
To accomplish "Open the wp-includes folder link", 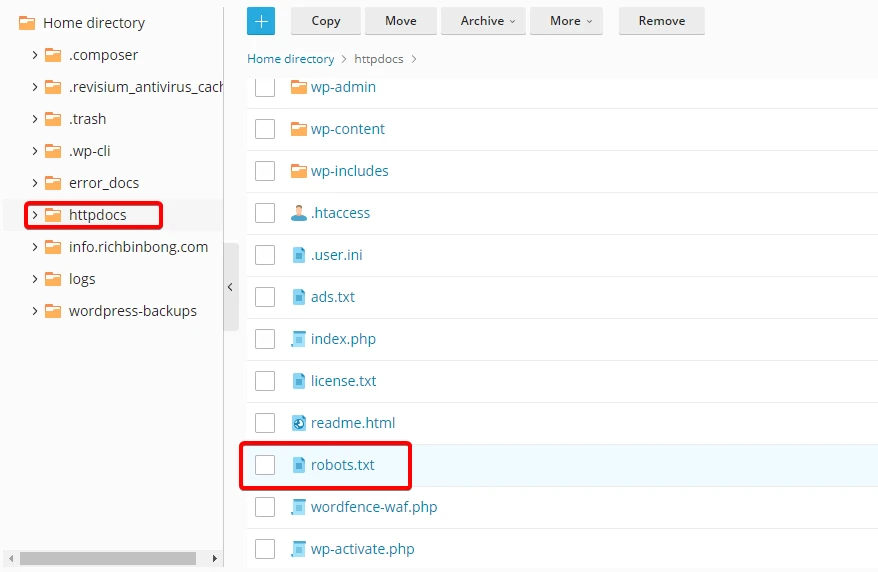I will 349,171.
